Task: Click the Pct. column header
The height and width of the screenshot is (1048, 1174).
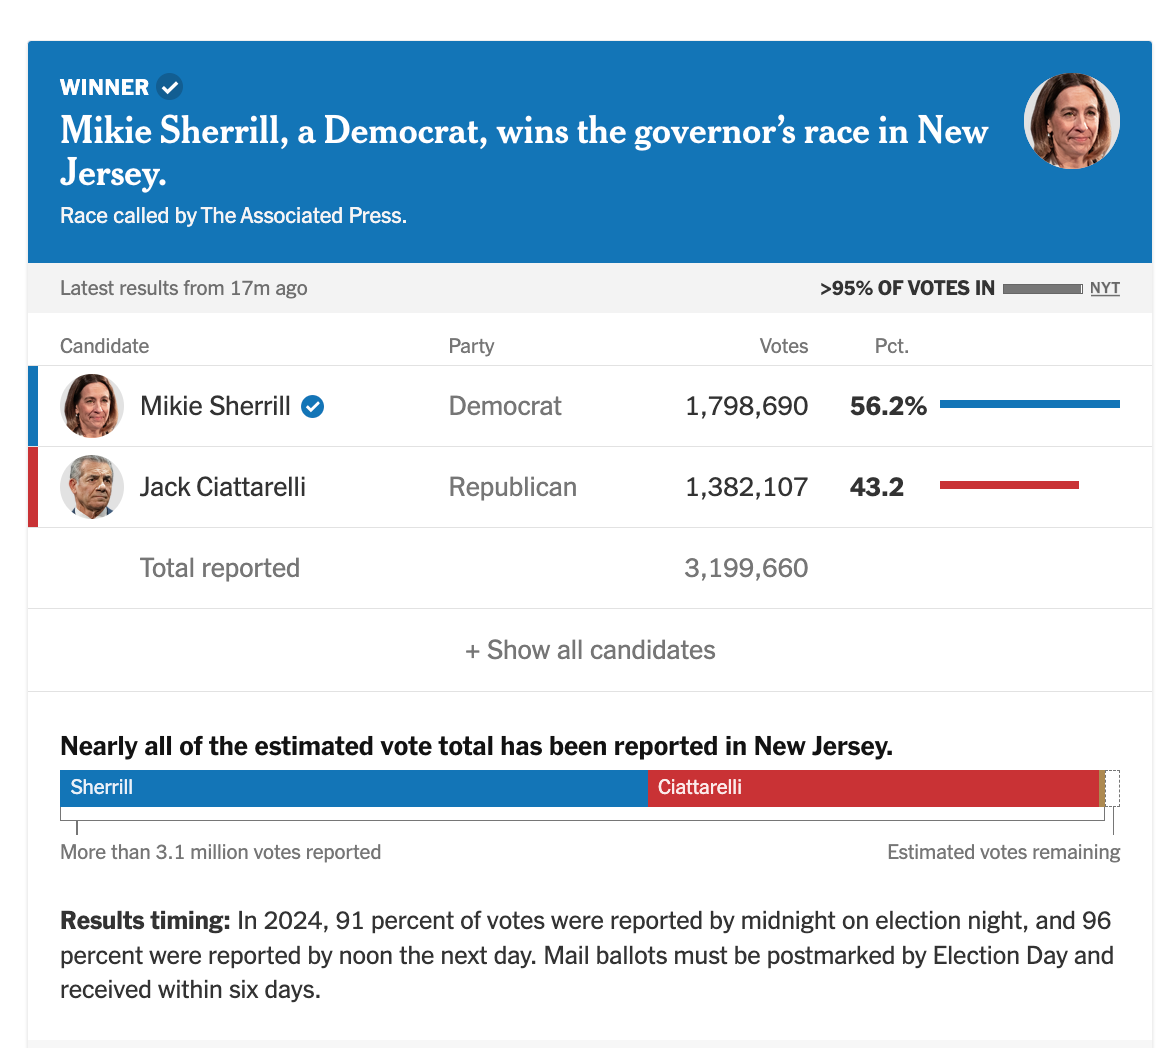Action: 891,346
